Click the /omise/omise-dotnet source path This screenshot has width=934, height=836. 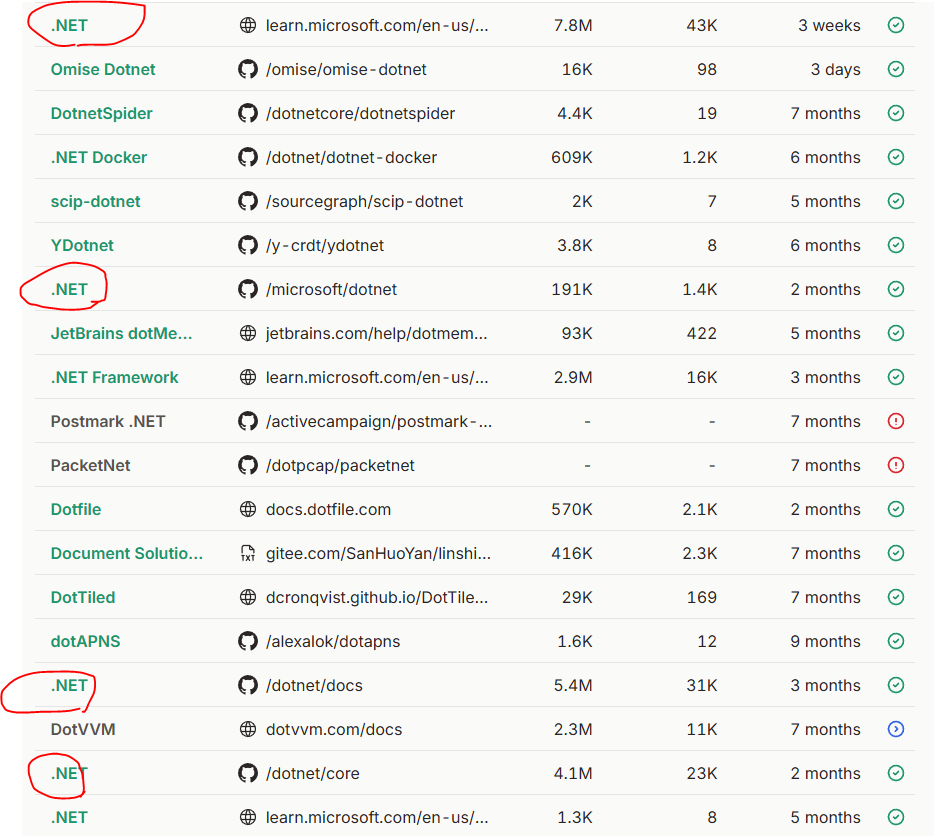tap(346, 70)
